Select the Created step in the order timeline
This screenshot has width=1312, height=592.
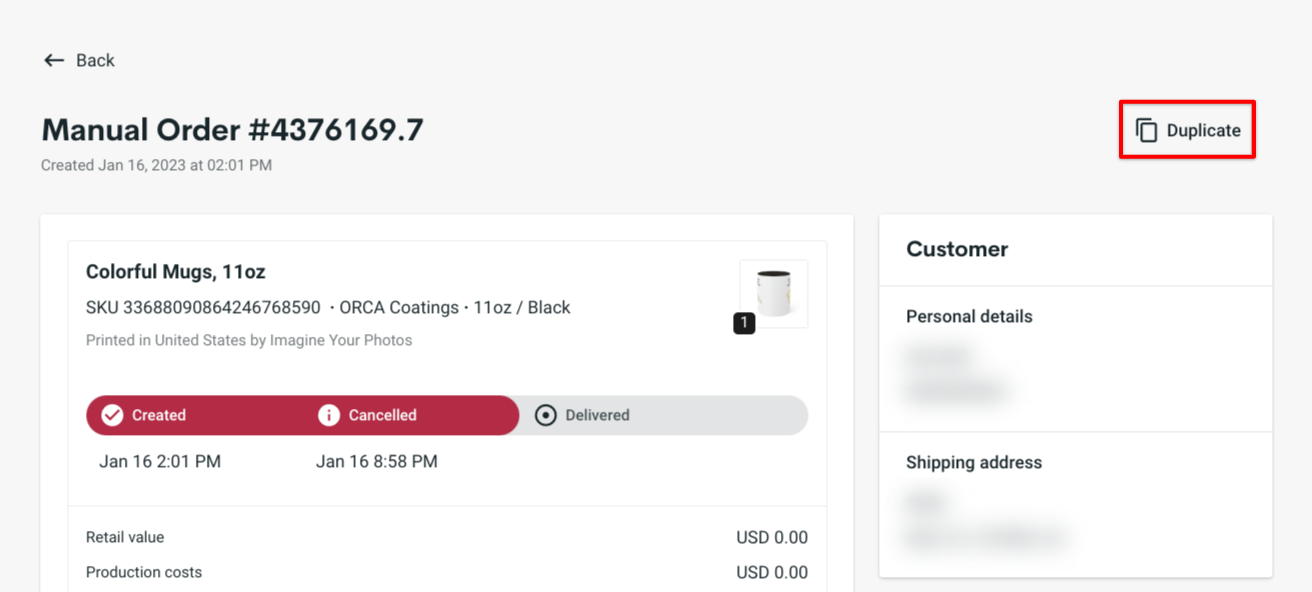pos(160,414)
